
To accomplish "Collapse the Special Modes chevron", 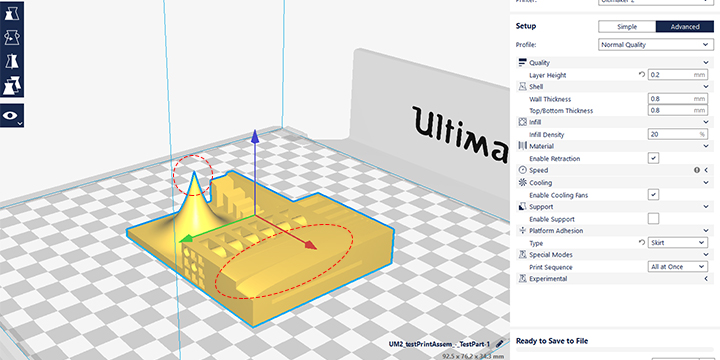I will pos(706,255).
